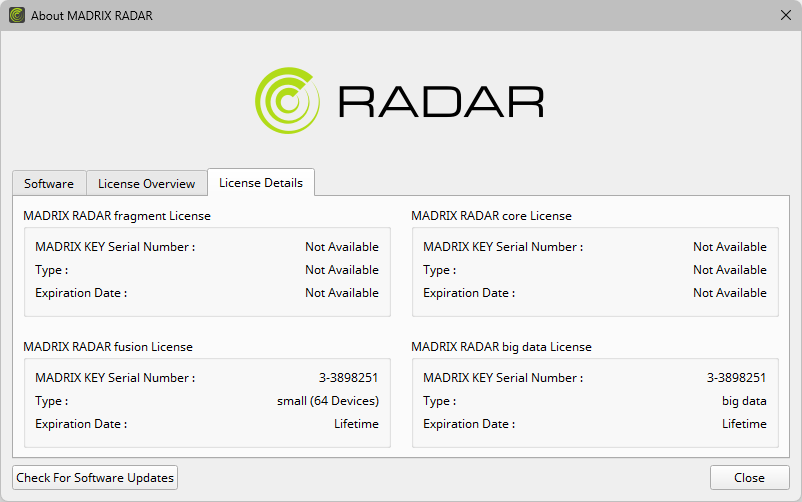802x502 pixels.
Task: Click the 'About MADRIX RADAR' window title text
Action: pyautogui.click(x=92, y=16)
